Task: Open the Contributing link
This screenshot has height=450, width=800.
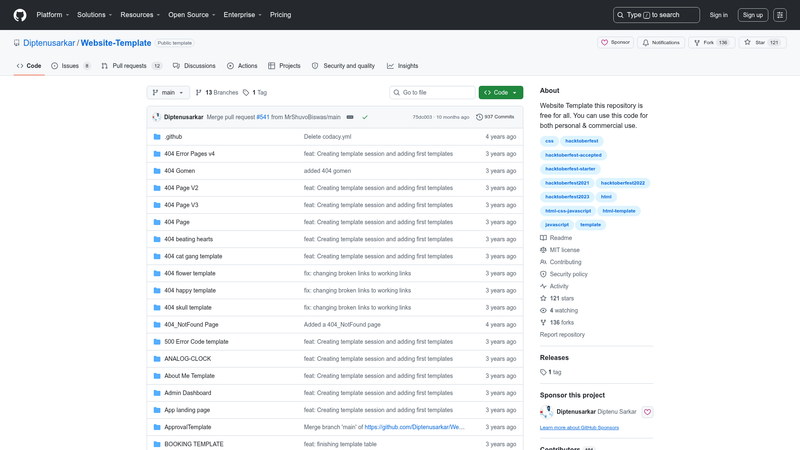Action: pos(561,262)
